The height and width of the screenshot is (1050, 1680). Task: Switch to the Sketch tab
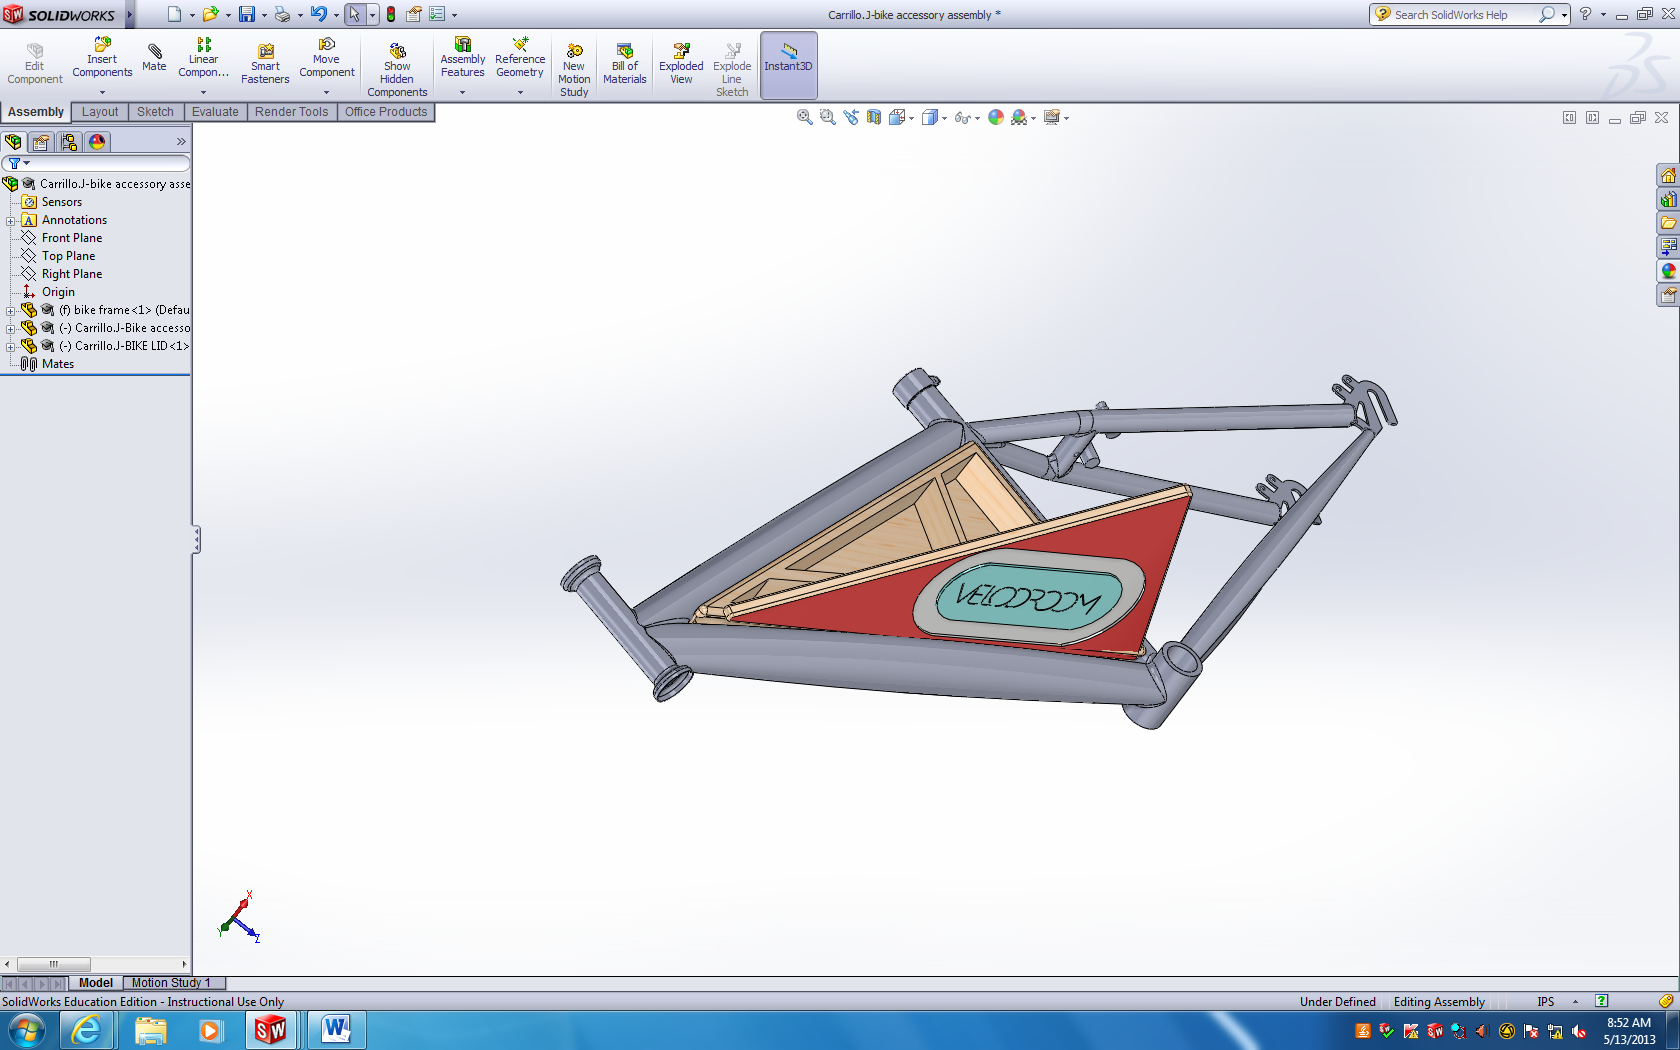click(155, 112)
